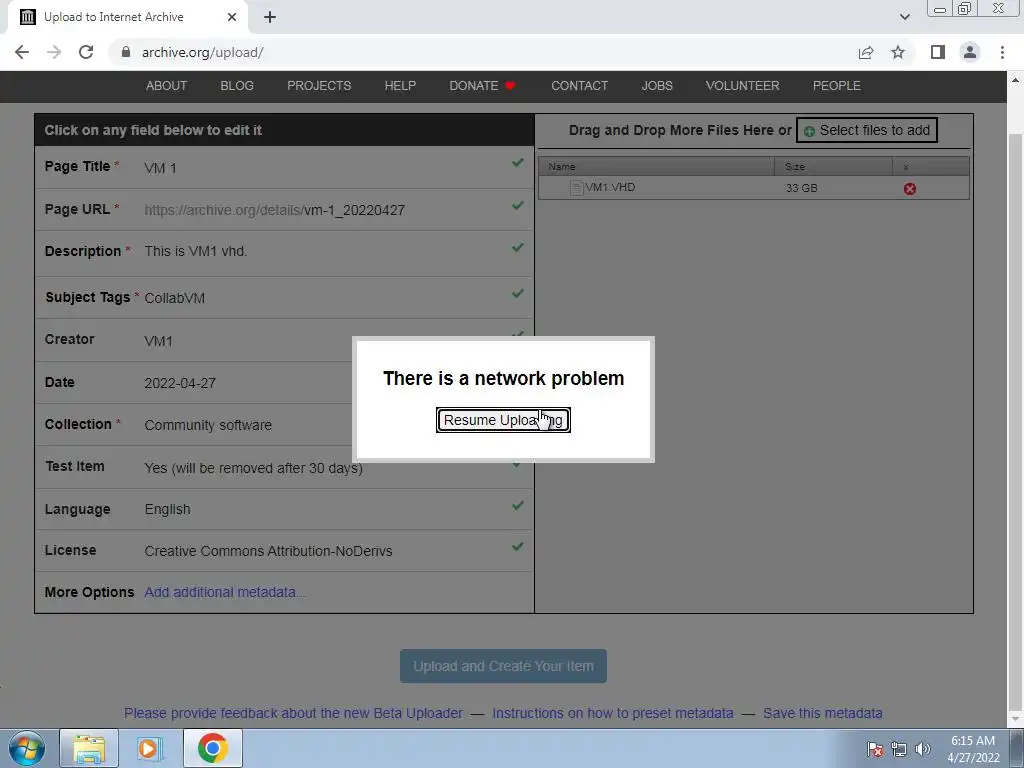Click Add additional metadata link
Screen dimensions: 1024x768
[x=224, y=592]
